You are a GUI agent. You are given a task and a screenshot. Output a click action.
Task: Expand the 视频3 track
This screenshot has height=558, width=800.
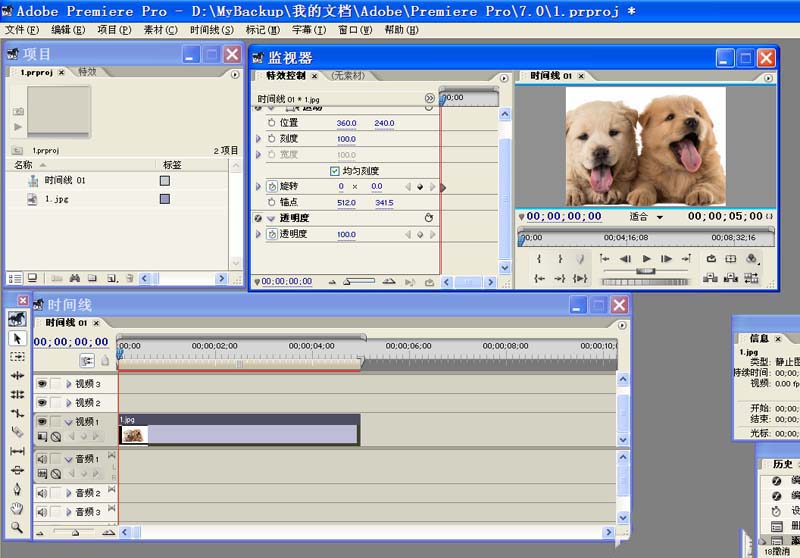click(68, 384)
